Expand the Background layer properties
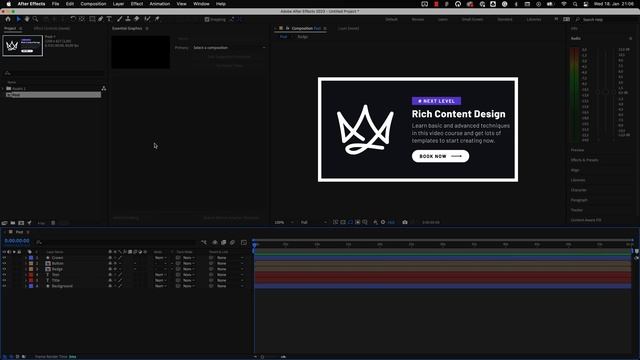The image size is (640, 360). [26, 286]
